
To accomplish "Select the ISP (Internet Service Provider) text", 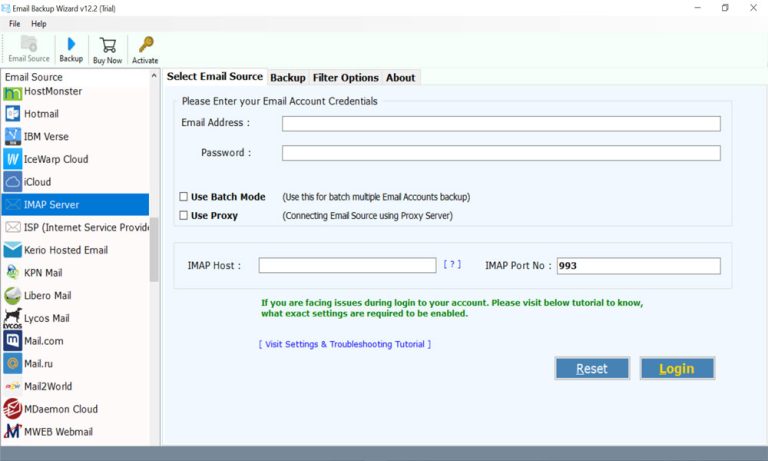I will [x=86, y=227].
